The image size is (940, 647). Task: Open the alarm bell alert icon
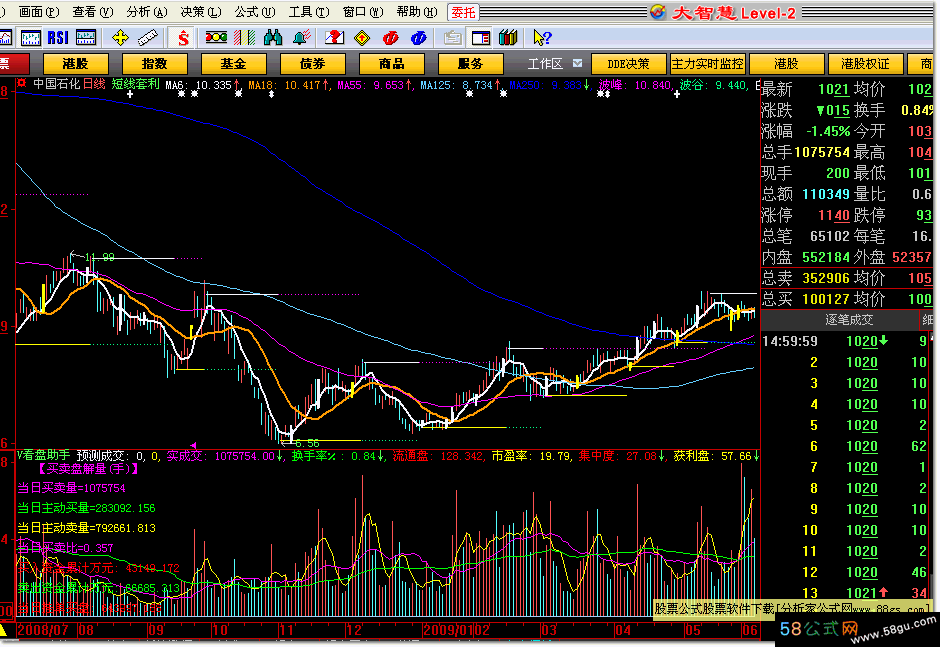pyautogui.click(x=302, y=38)
